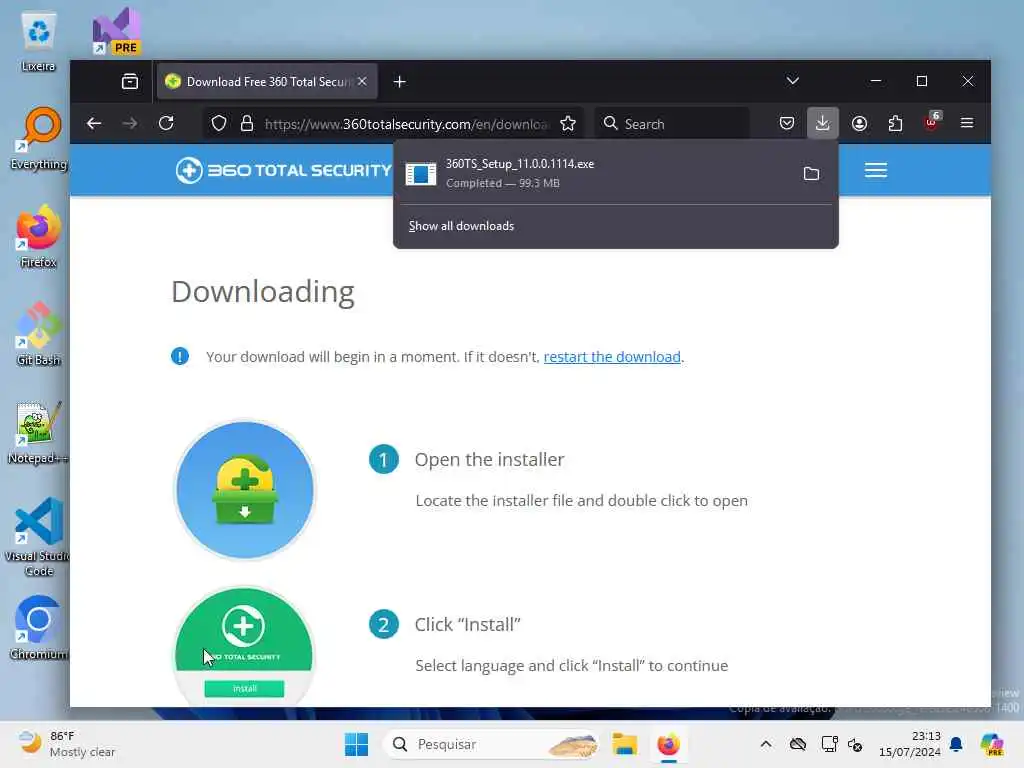
Task: Click the 360 Total Security logo
Action: [x=283, y=170]
